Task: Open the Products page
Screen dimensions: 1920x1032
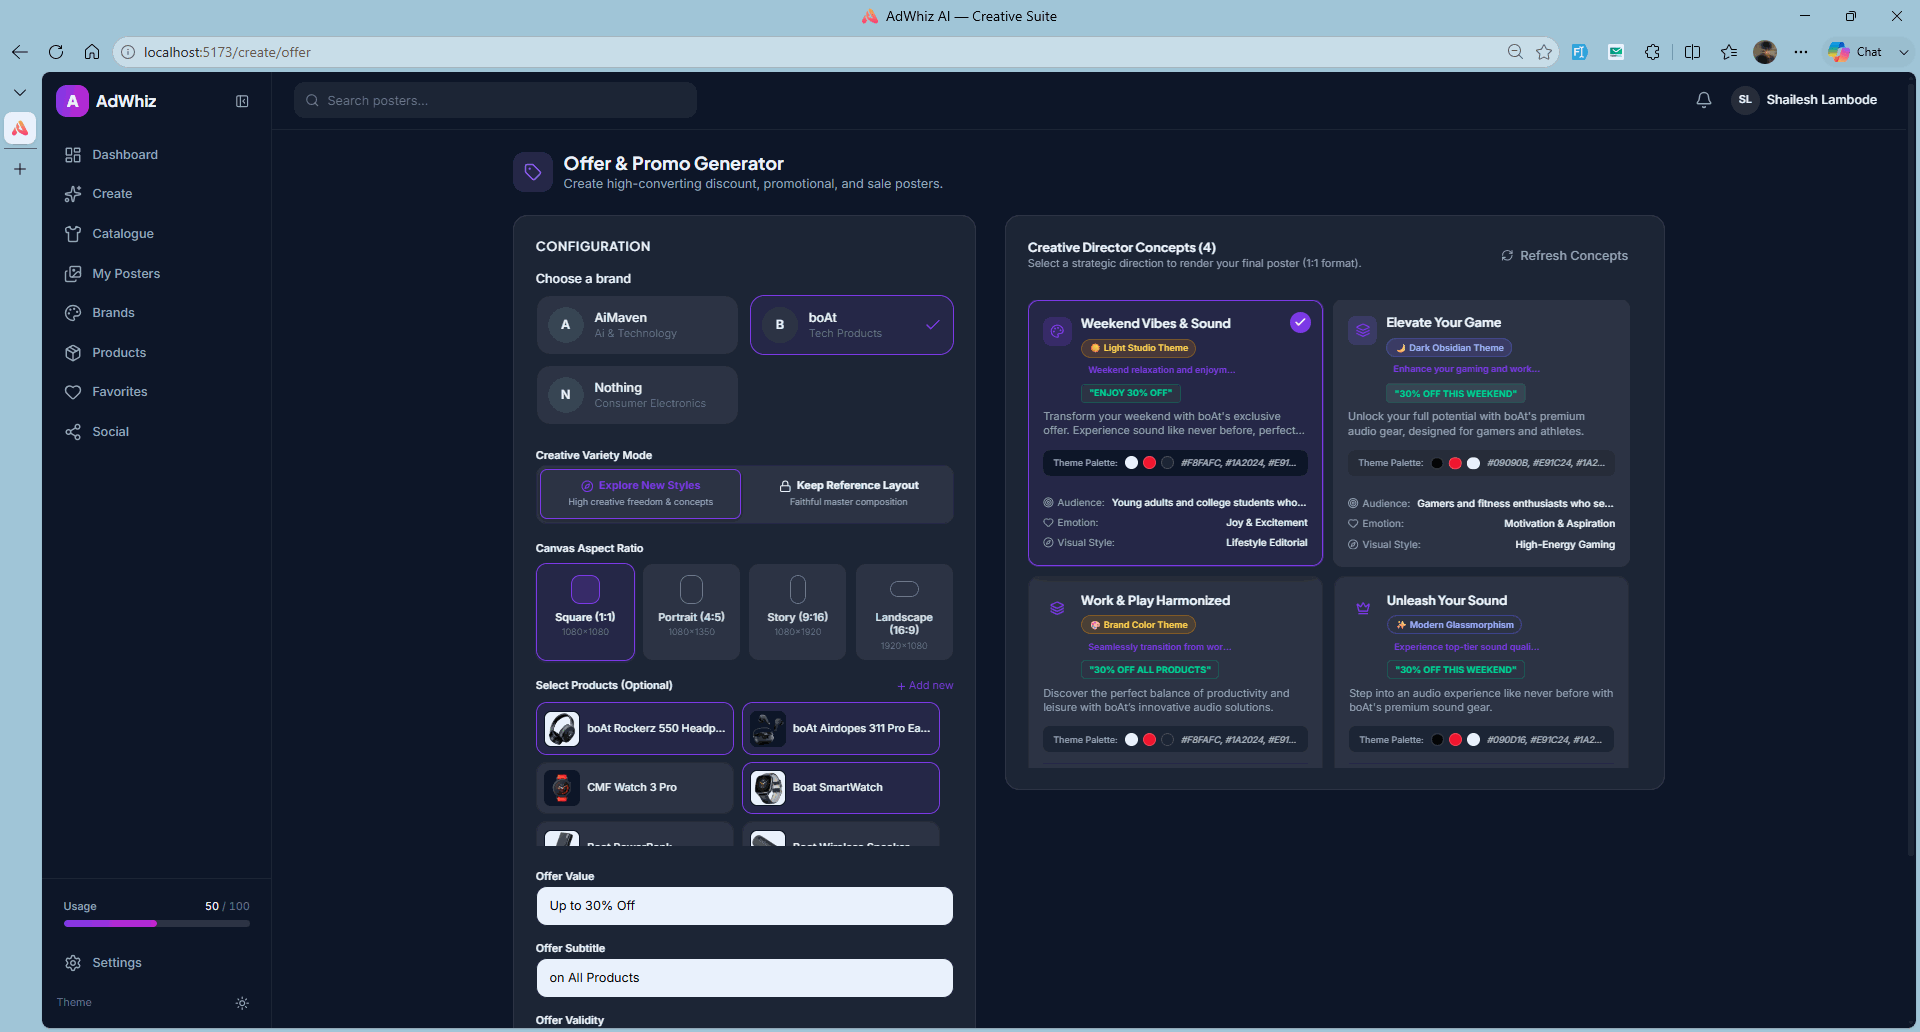Action: pos(119,353)
